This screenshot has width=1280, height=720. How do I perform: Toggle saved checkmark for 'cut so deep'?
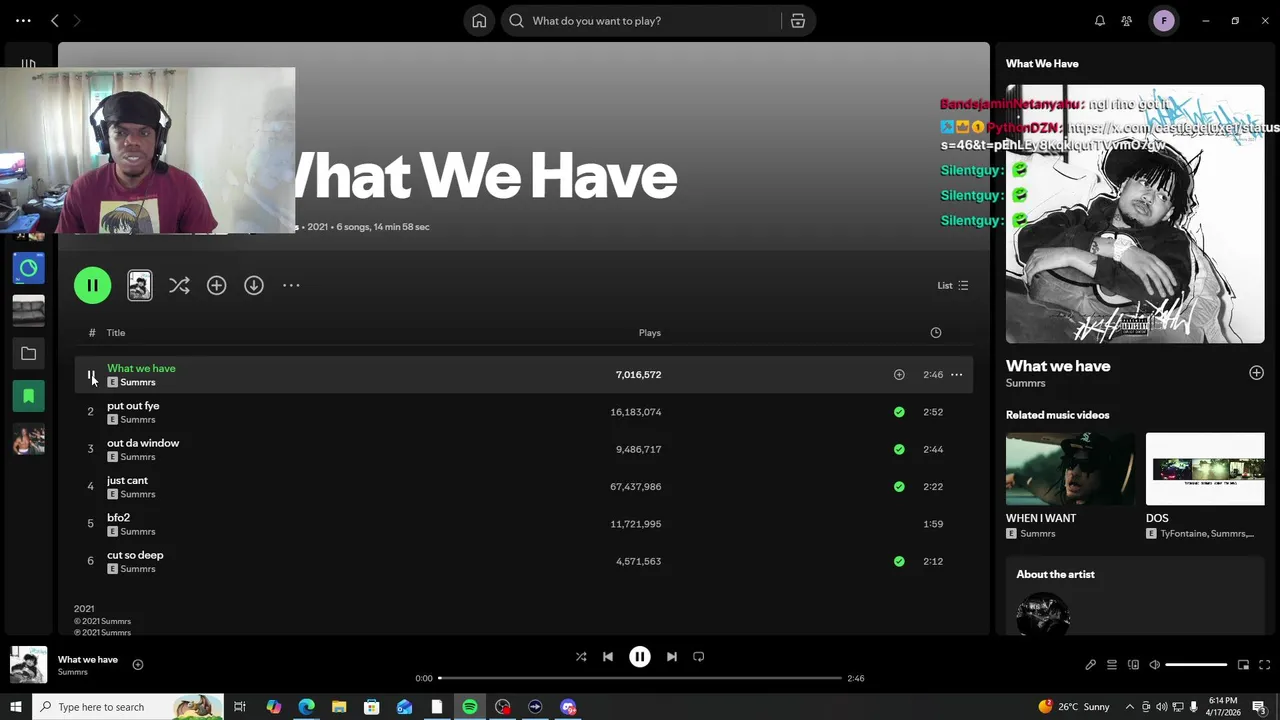pos(899,562)
